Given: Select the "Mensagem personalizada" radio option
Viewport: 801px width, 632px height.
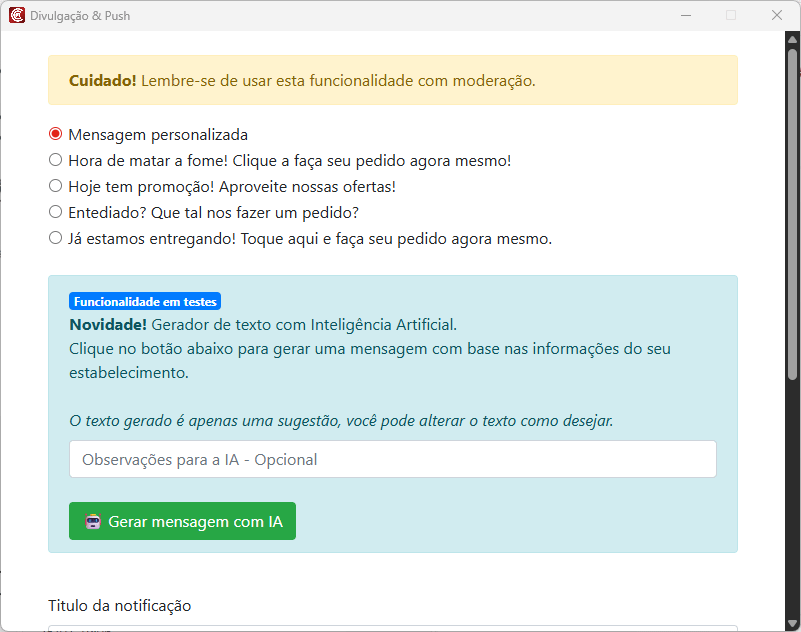Looking at the screenshot, I should coord(56,134).
